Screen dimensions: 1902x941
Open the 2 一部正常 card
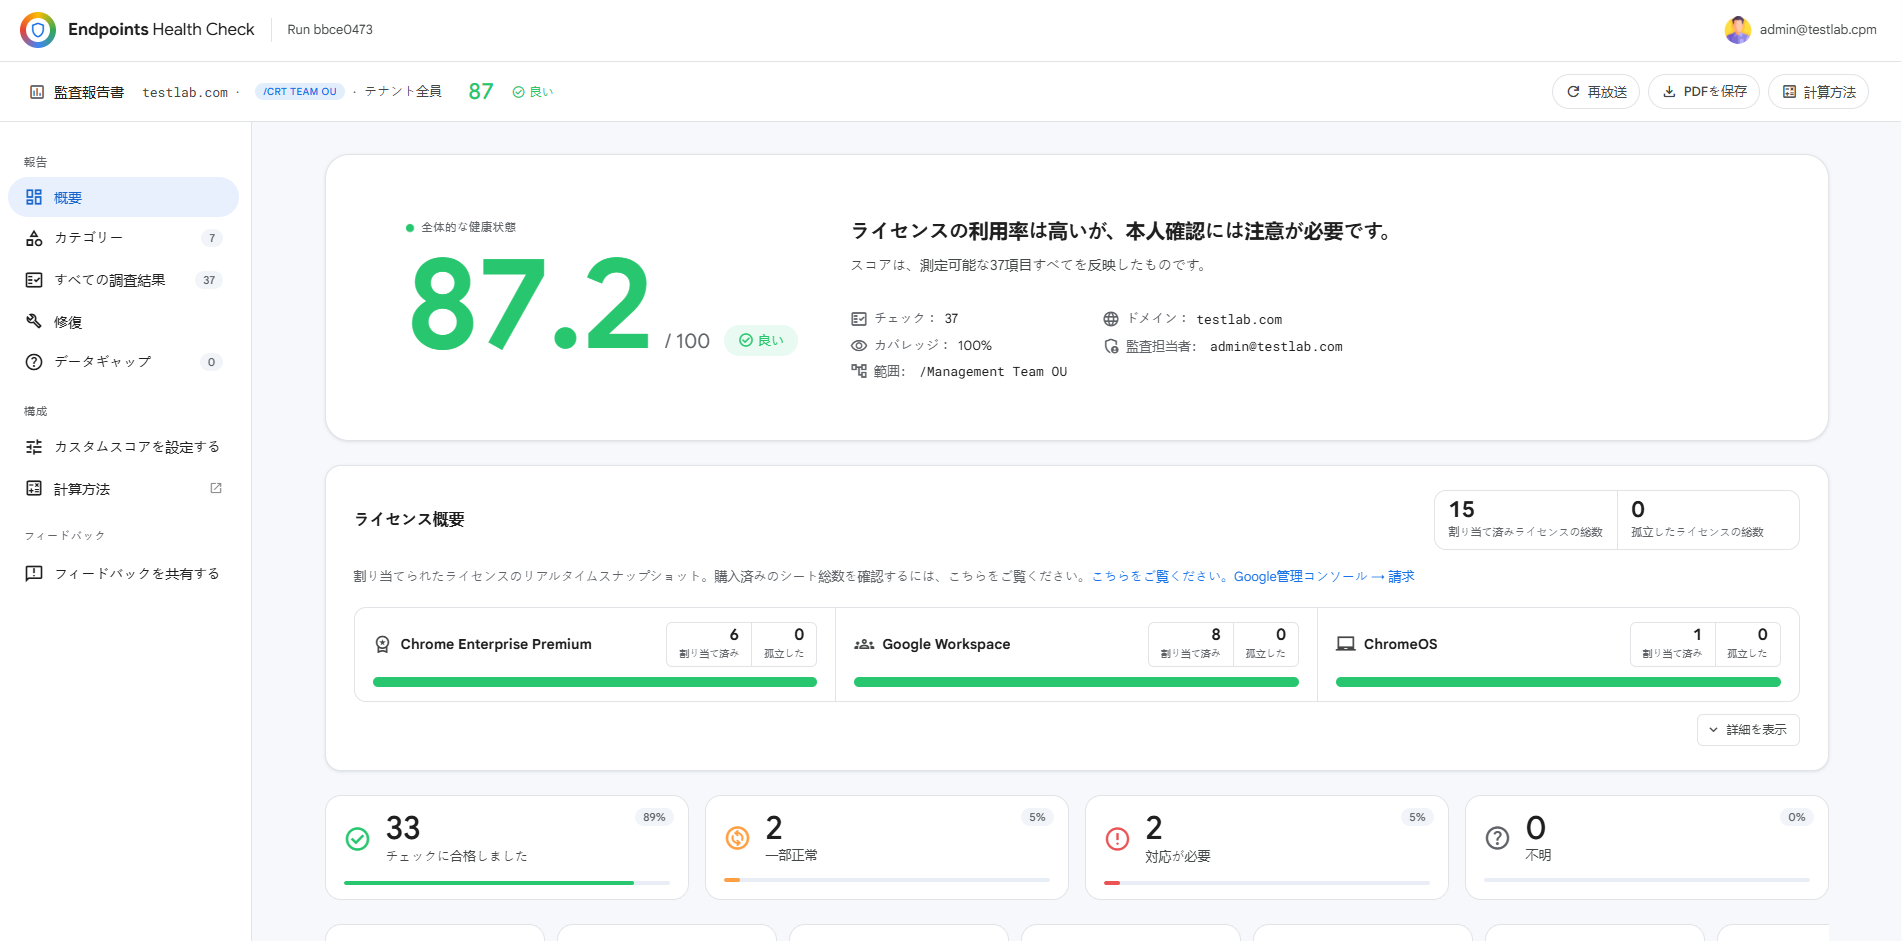click(887, 848)
